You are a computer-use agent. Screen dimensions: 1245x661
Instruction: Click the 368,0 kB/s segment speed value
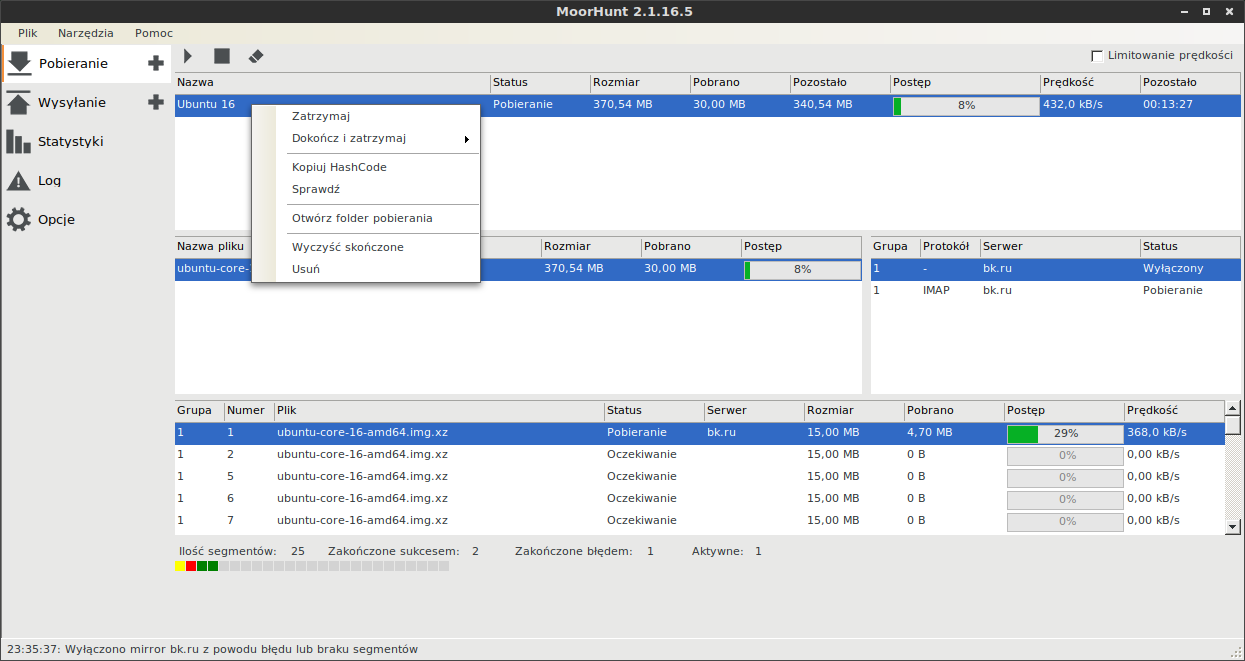(x=1157, y=432)
